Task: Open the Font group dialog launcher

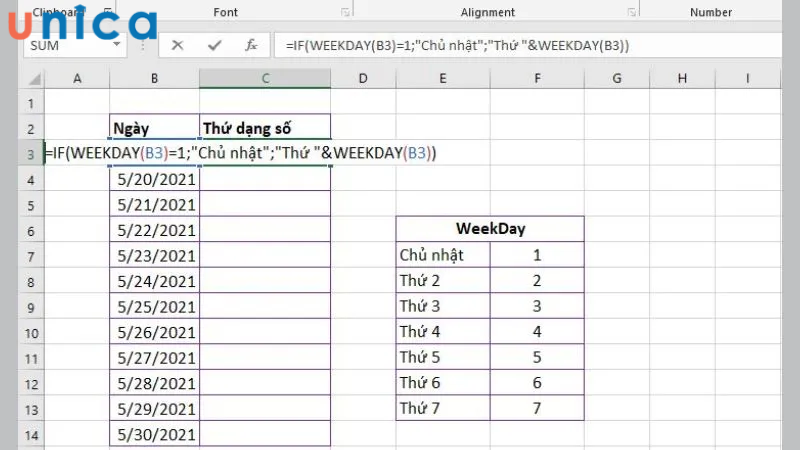Action: [x=345, y=13]
